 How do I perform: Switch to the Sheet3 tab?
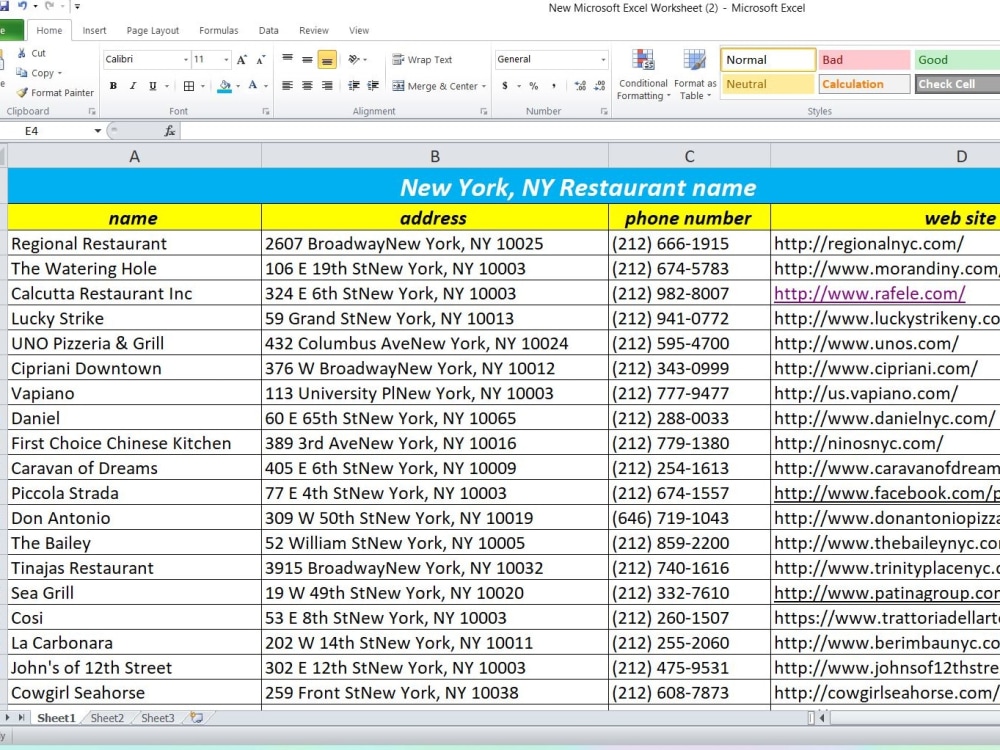point(158,718)
